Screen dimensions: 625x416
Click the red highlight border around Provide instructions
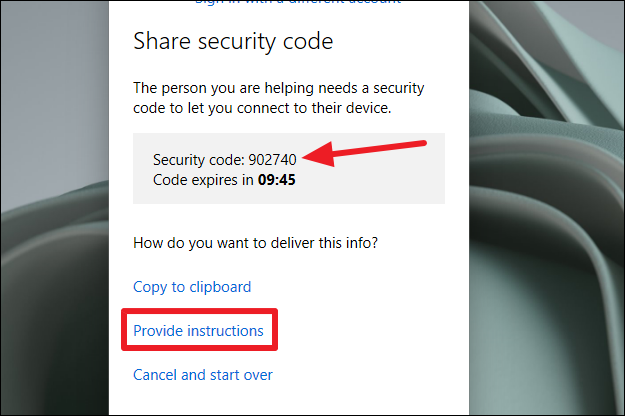click(x=199, y=311)
